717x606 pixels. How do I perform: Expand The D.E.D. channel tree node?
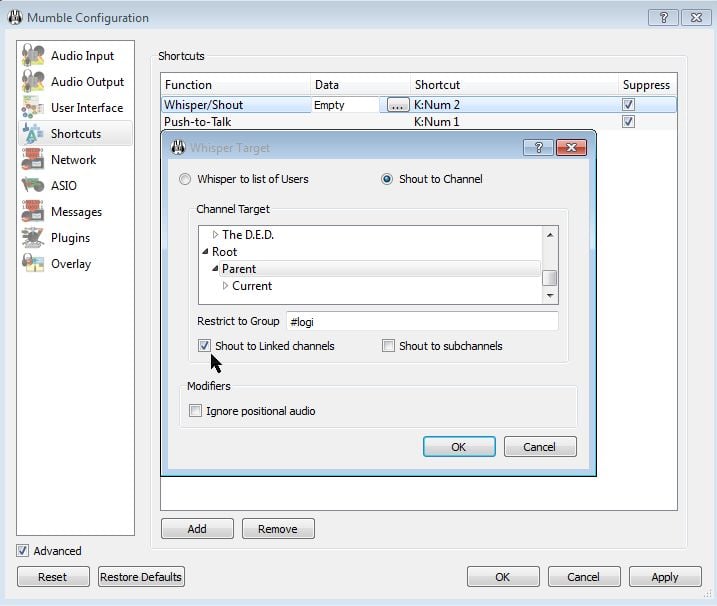(x=216, y=235)
